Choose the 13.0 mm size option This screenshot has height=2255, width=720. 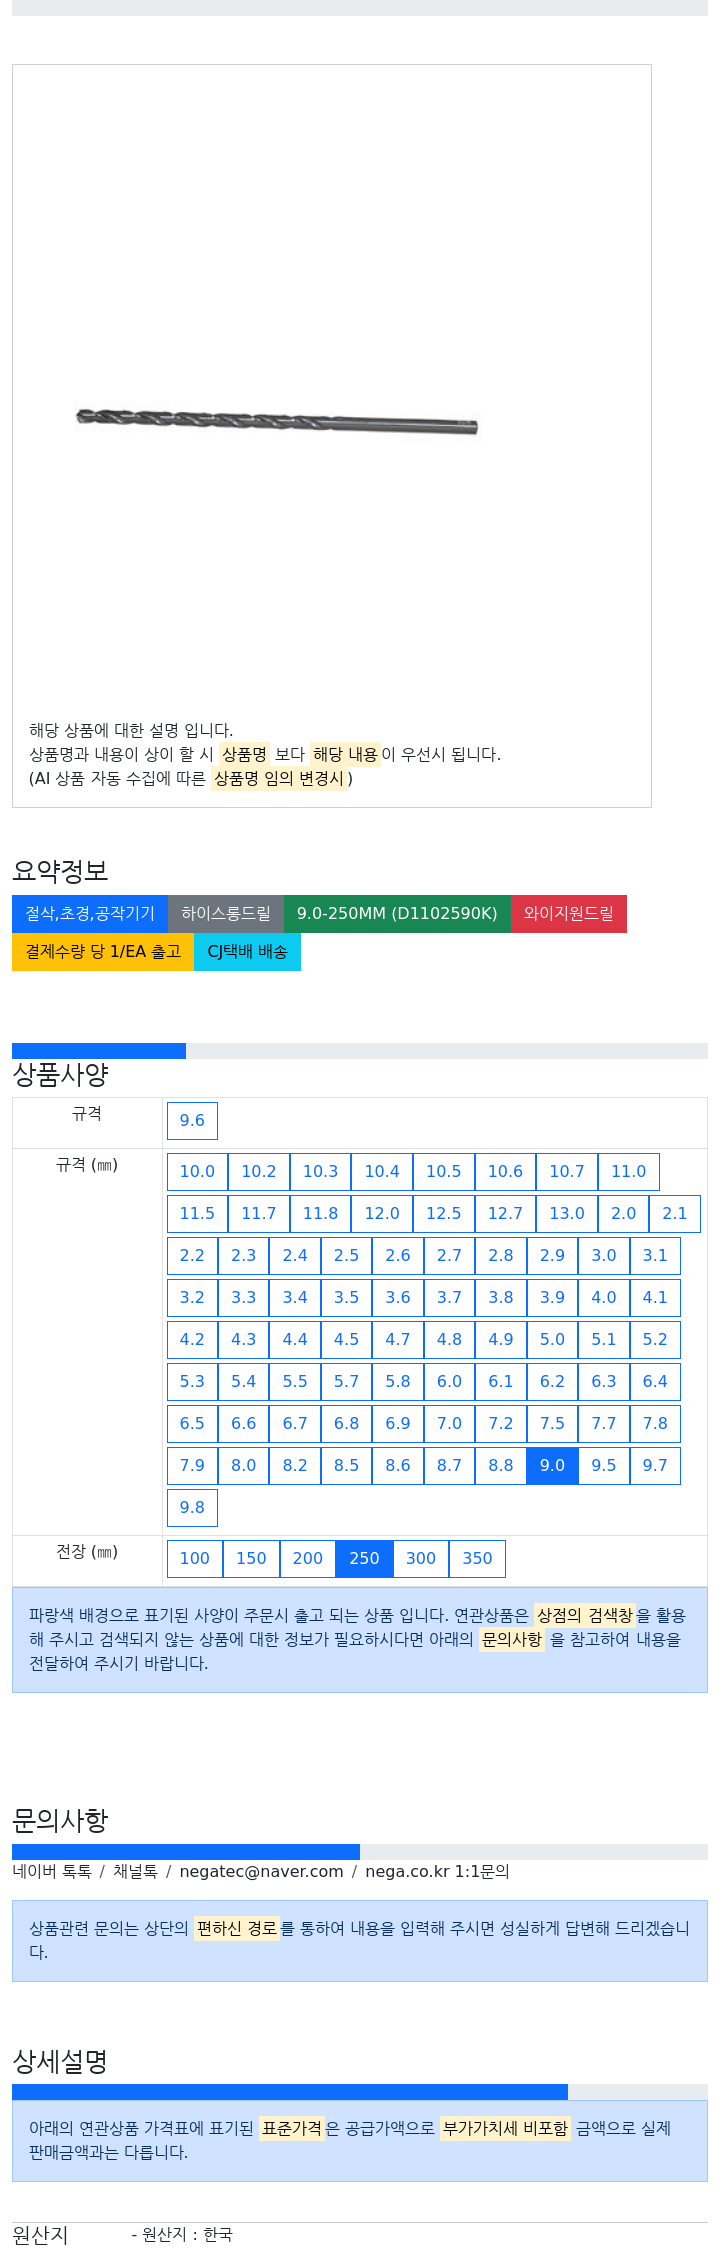[567, 1214]
